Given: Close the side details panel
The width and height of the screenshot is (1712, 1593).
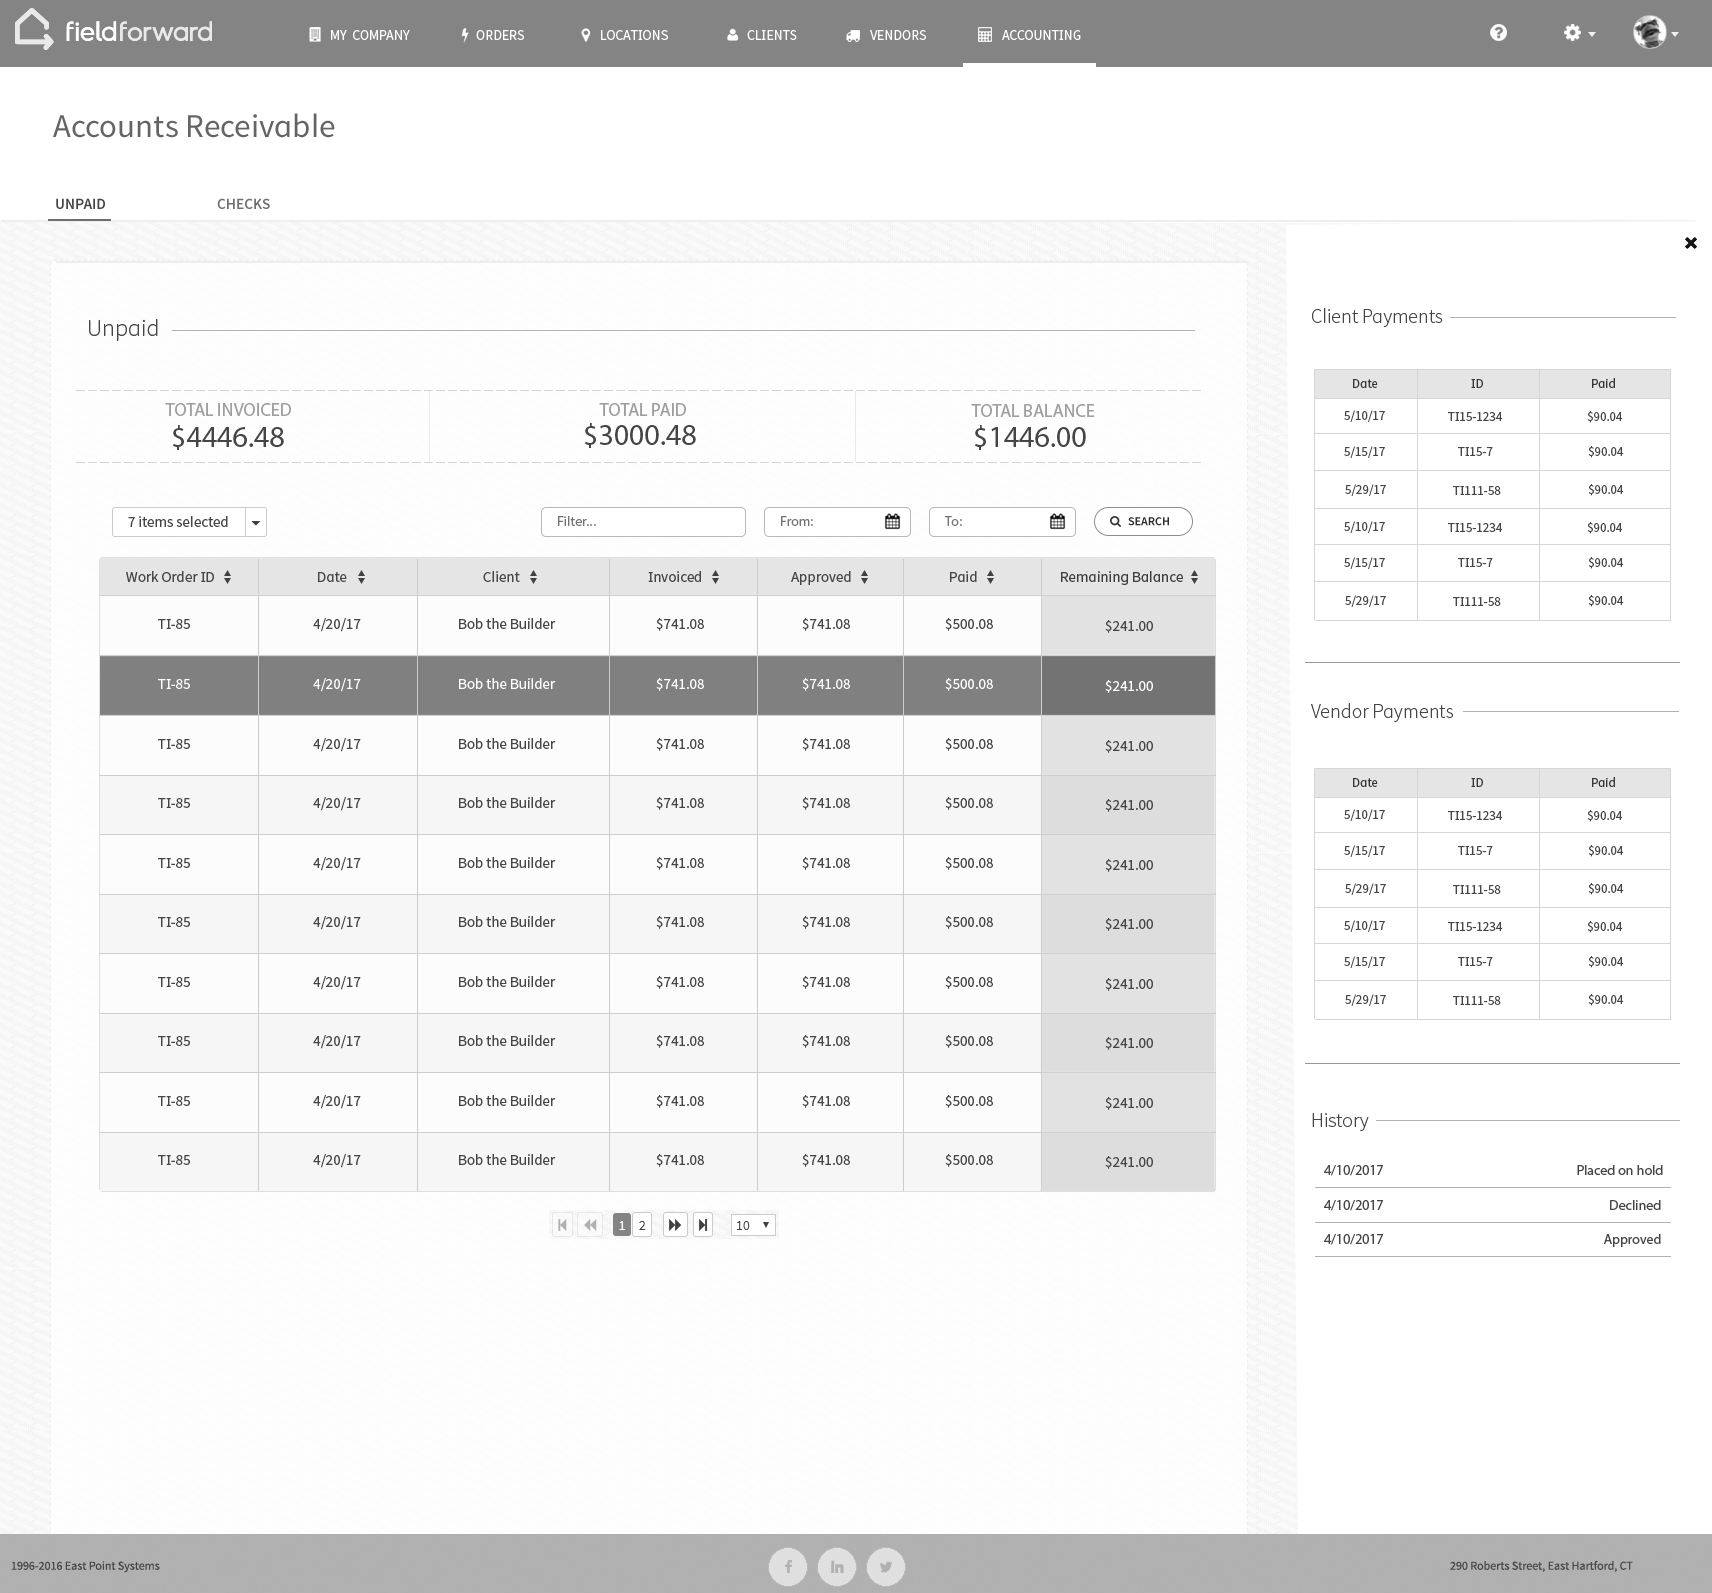Looking at the screenshot, I should coord(1691,243).
